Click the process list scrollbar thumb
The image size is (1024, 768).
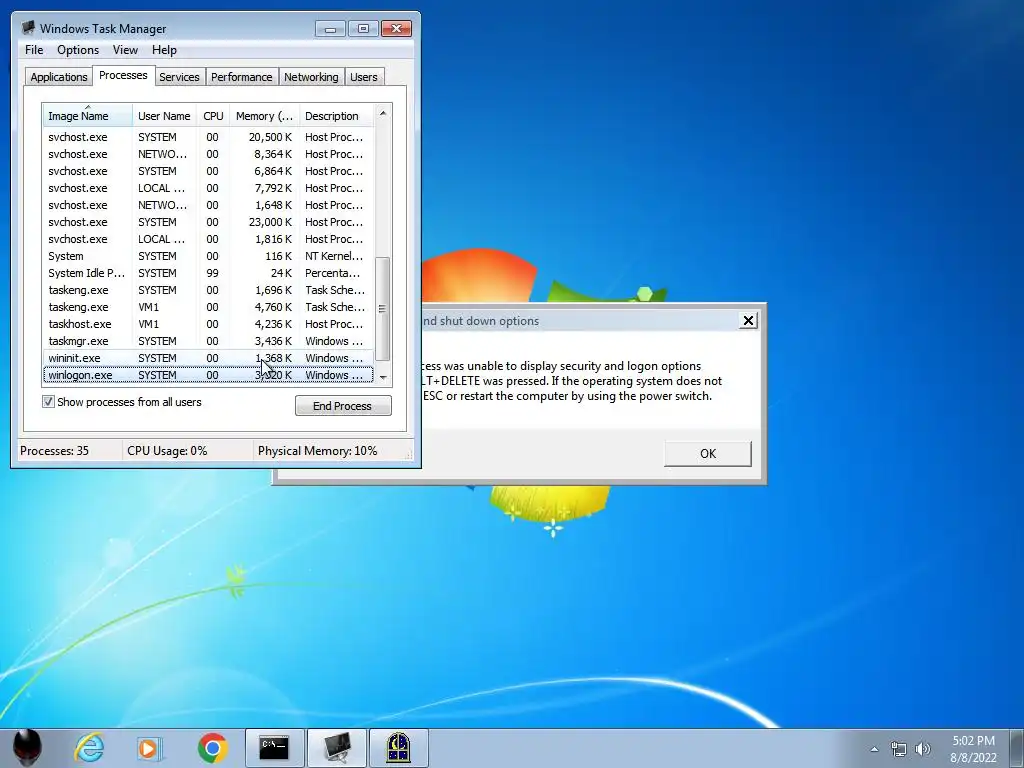383,308
